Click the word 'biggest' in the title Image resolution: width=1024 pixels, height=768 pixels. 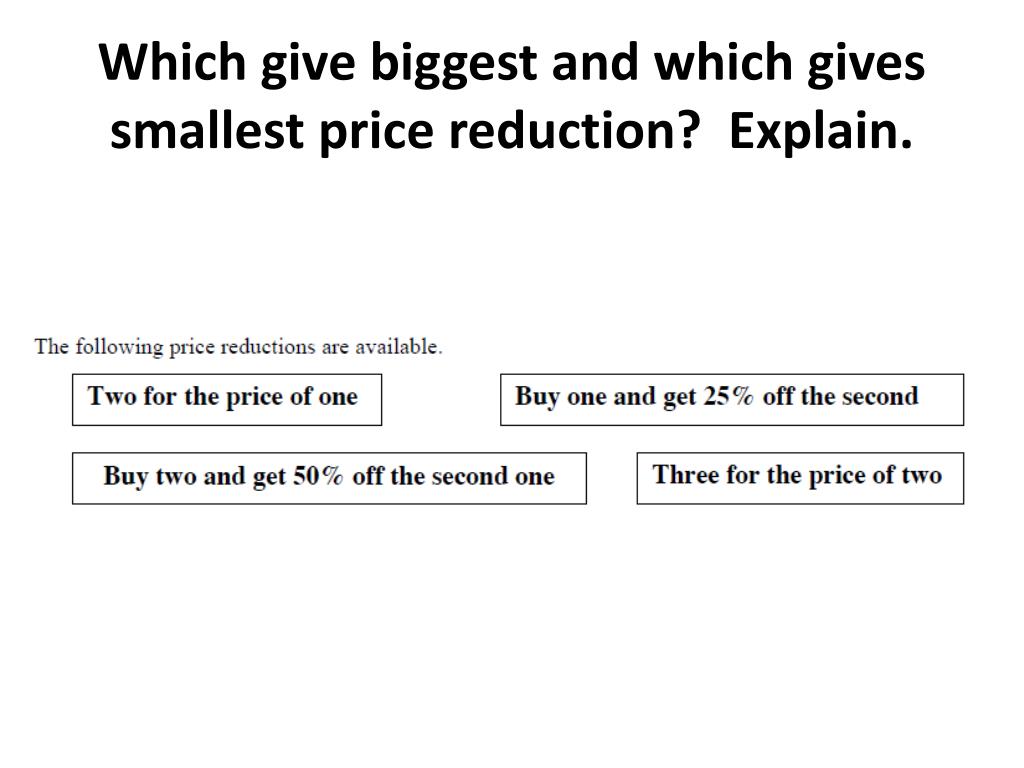pyautogui.click(x=455, y=64)
